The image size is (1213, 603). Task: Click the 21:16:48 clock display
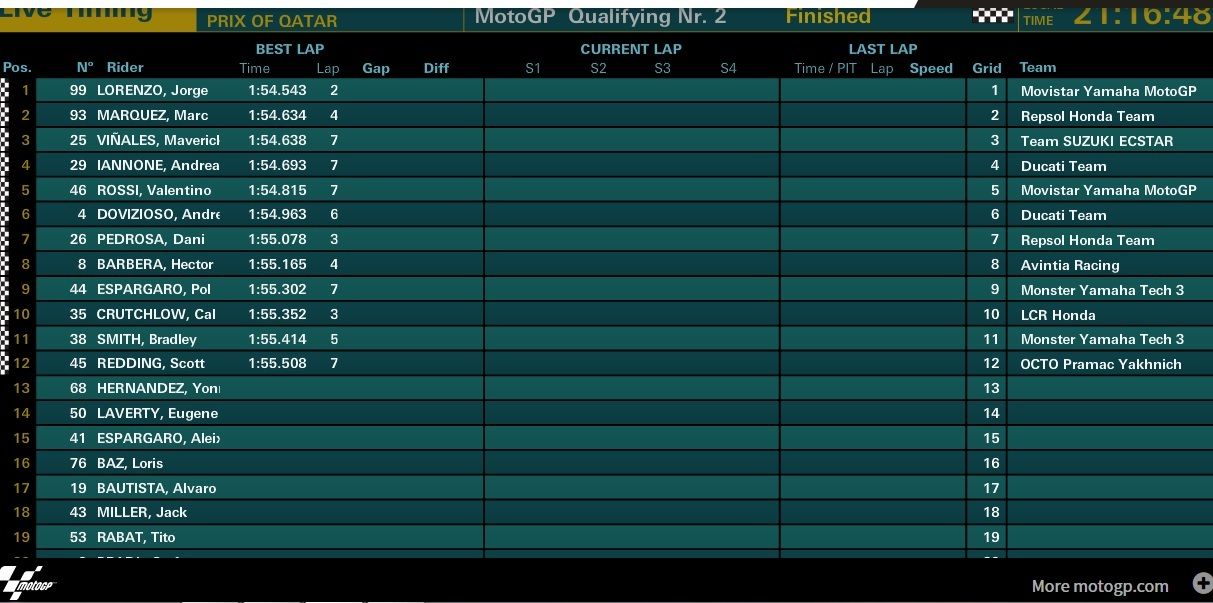point(1143,14)
